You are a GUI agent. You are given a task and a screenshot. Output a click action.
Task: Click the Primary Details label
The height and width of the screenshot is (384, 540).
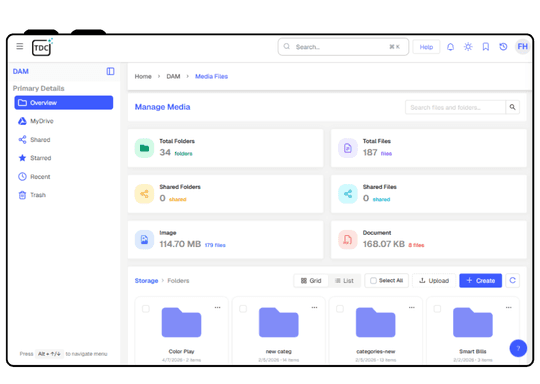point(39,88)
